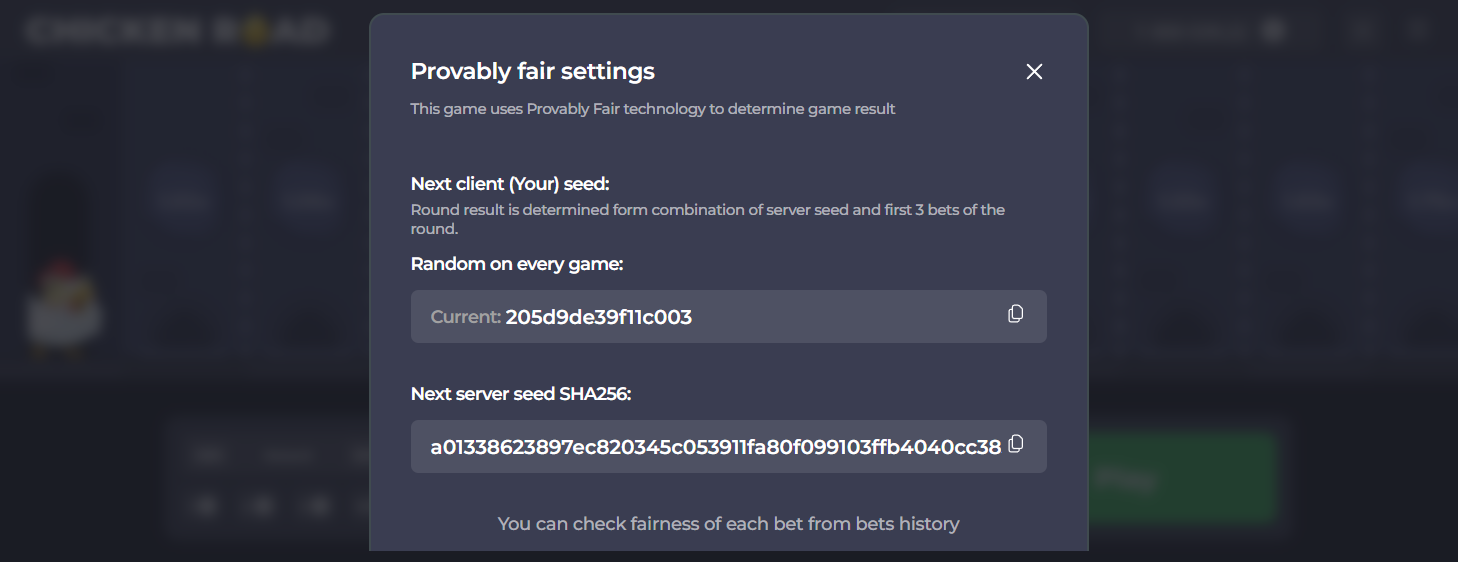Click the blurred round icon in top header

pos(1273,31)
